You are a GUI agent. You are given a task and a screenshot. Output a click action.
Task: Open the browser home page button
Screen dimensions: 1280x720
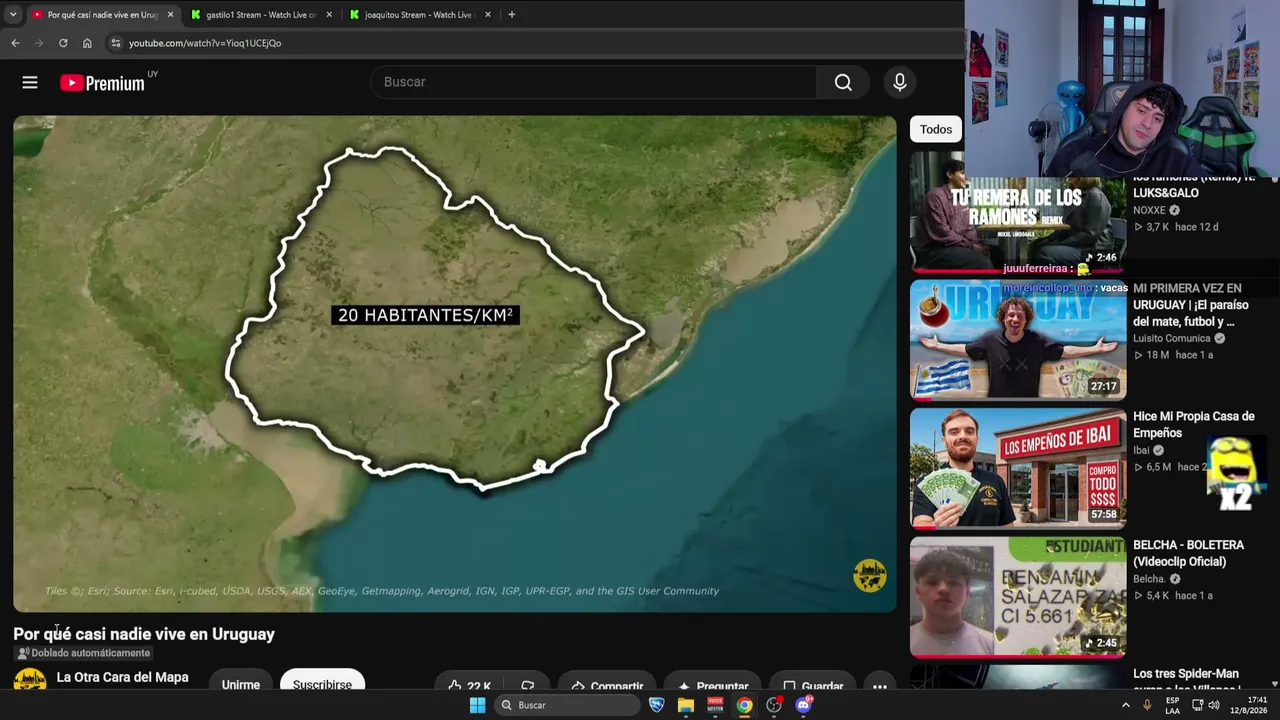coord(87,43)
